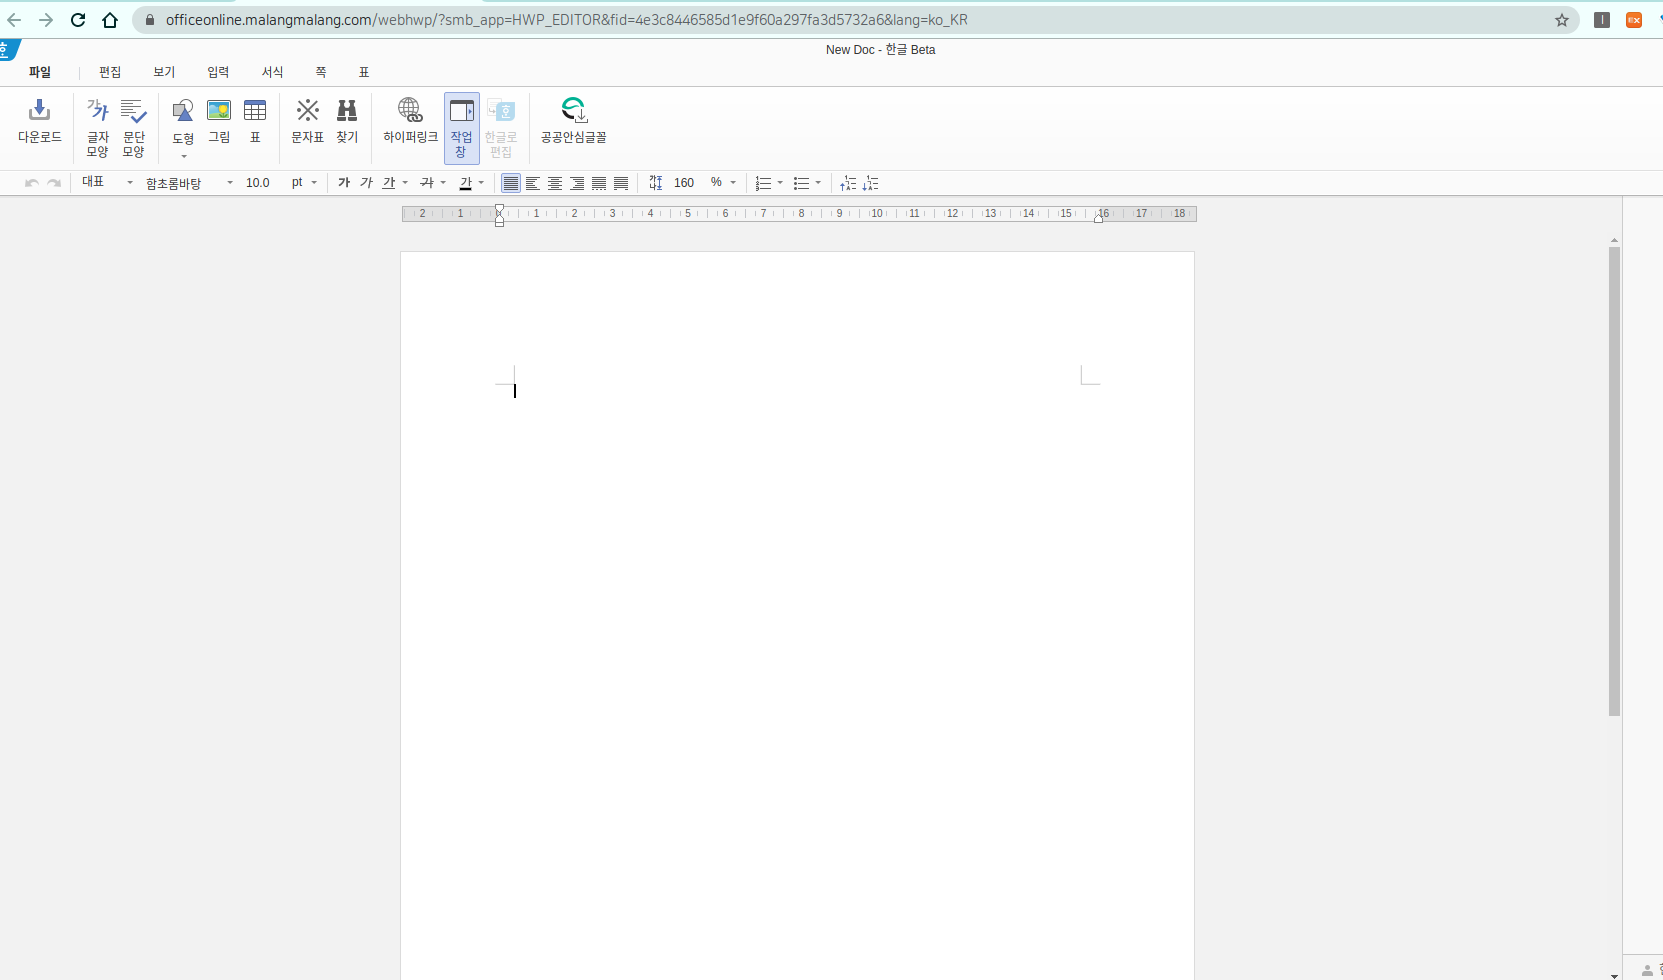Screen dimensions: 1663x980
Task: Open the 함초롬바탕 font name dropdown
Action: tap(230, 183)
